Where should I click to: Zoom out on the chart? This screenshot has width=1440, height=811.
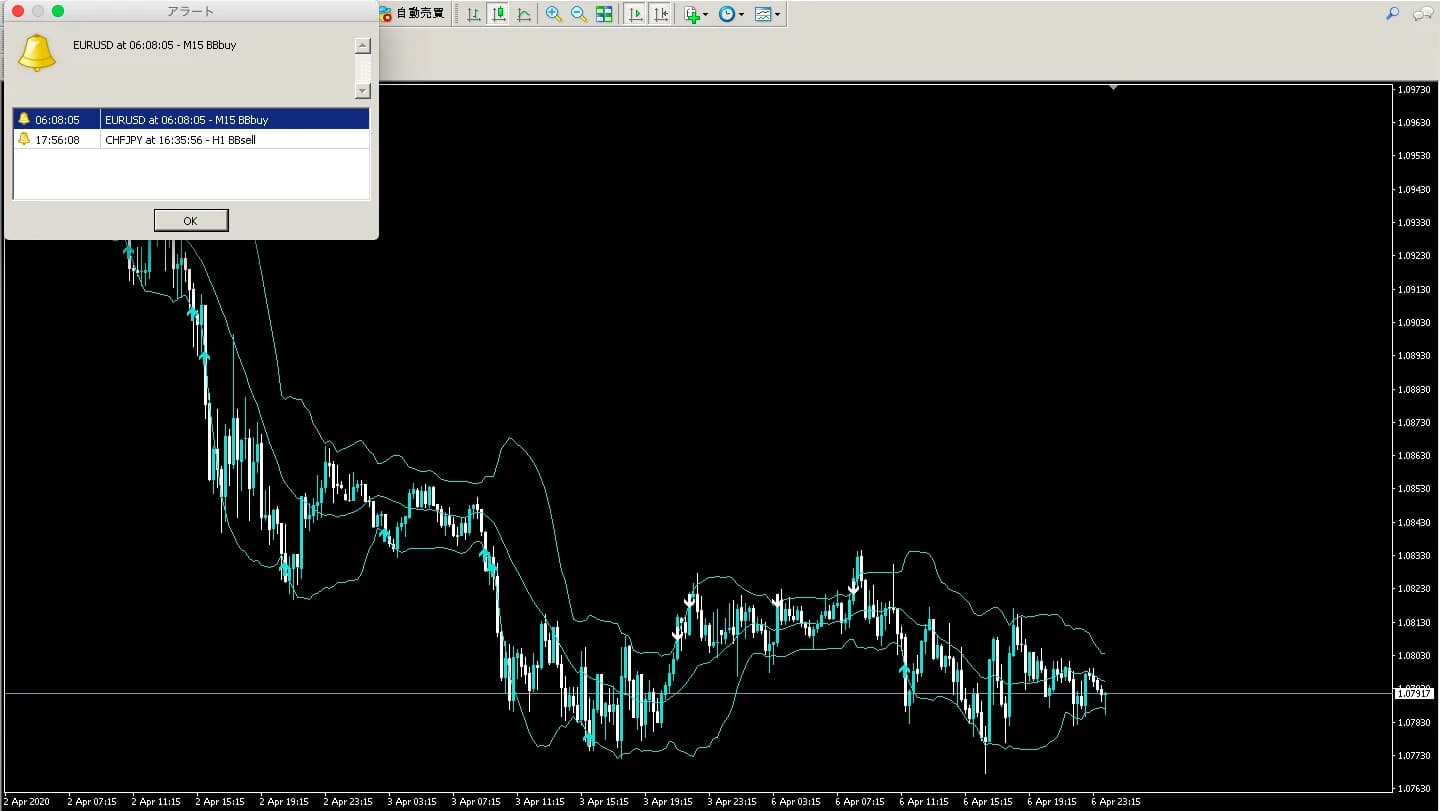point(578,14)
